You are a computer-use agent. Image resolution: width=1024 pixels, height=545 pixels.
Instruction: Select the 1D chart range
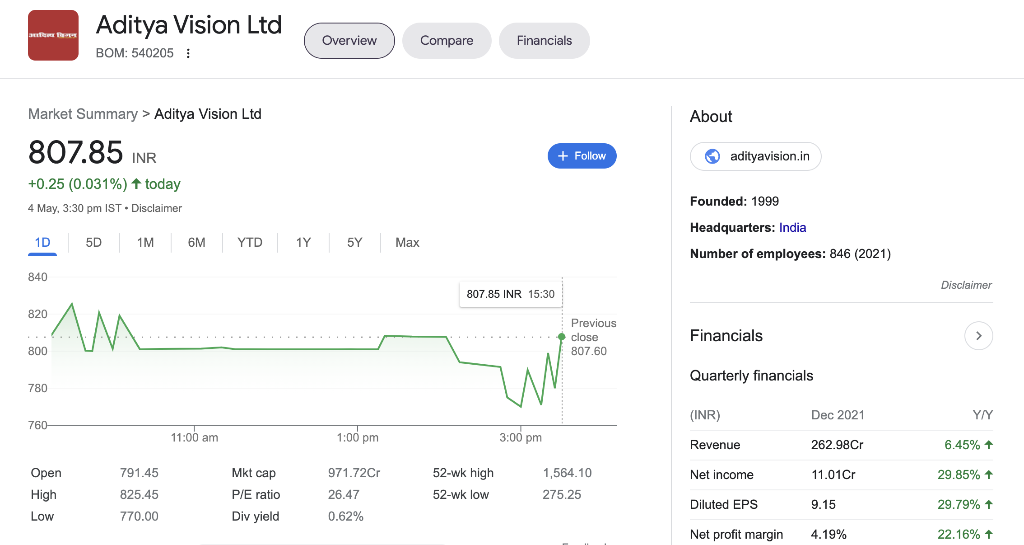tap(42, 243)
